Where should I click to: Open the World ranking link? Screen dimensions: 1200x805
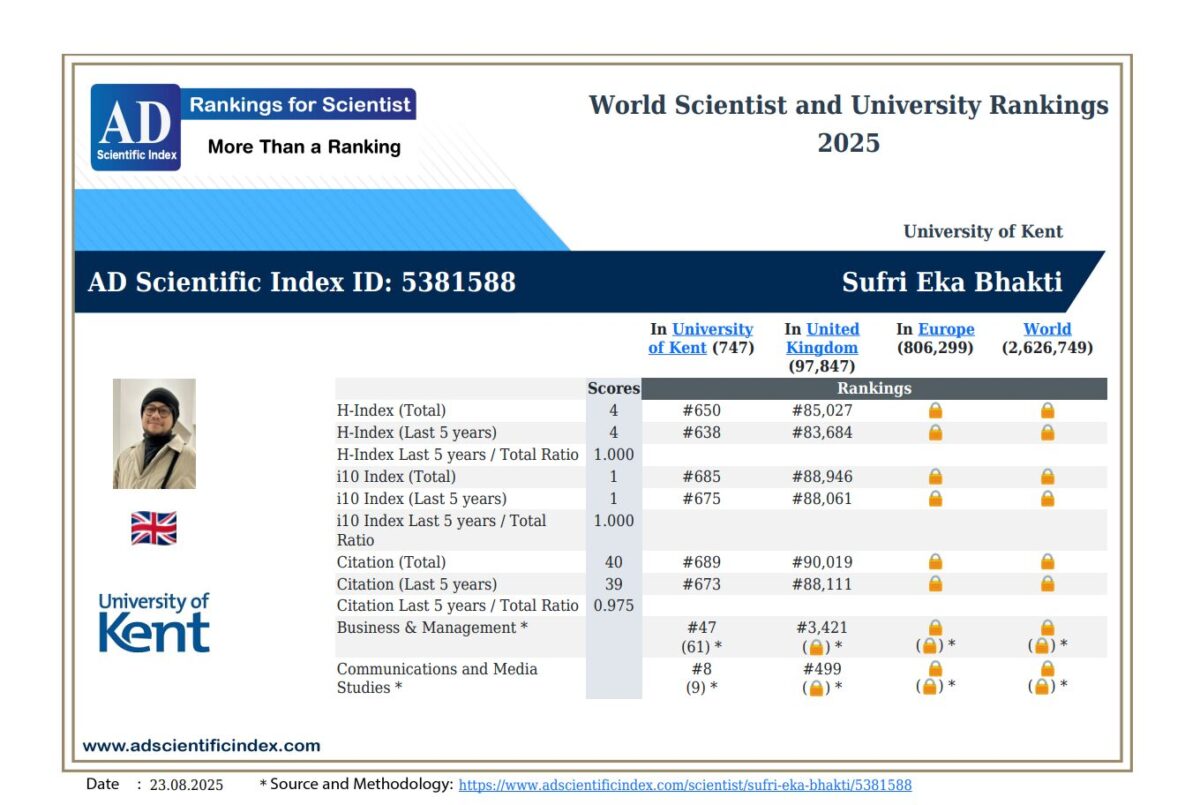[x=1047, y=329]
